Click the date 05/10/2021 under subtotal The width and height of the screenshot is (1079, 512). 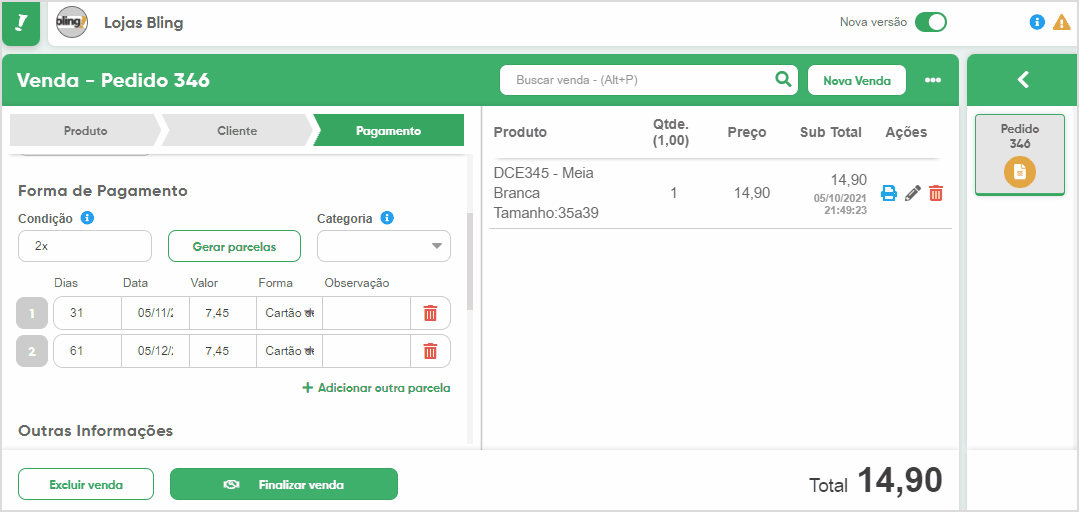coord(840,198)
